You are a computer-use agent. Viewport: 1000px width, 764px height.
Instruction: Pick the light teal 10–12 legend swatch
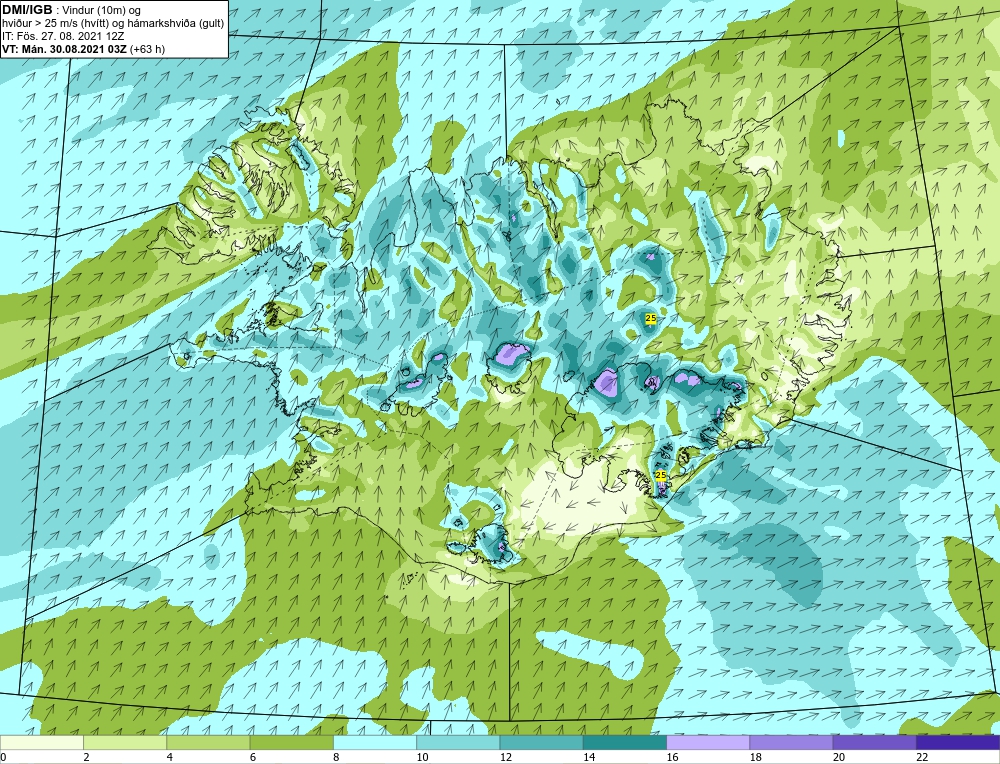click(x=458, y=742)
